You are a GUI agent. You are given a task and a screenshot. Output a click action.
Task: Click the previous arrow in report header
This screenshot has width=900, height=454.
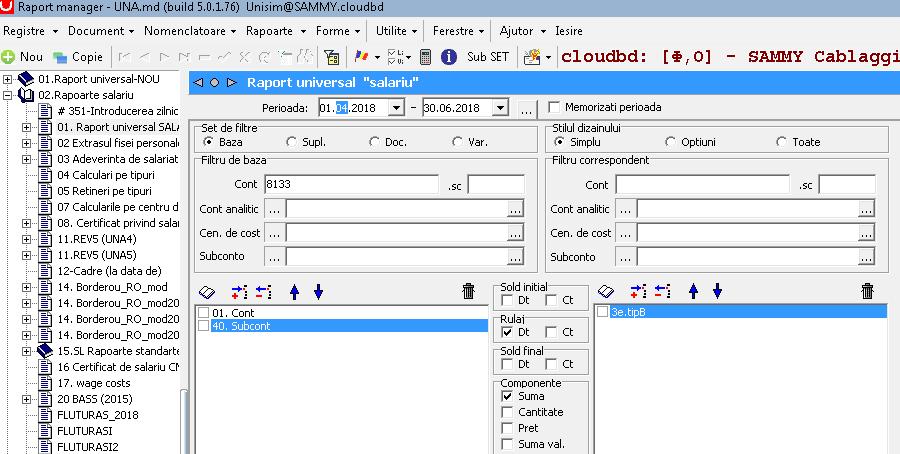198,83
